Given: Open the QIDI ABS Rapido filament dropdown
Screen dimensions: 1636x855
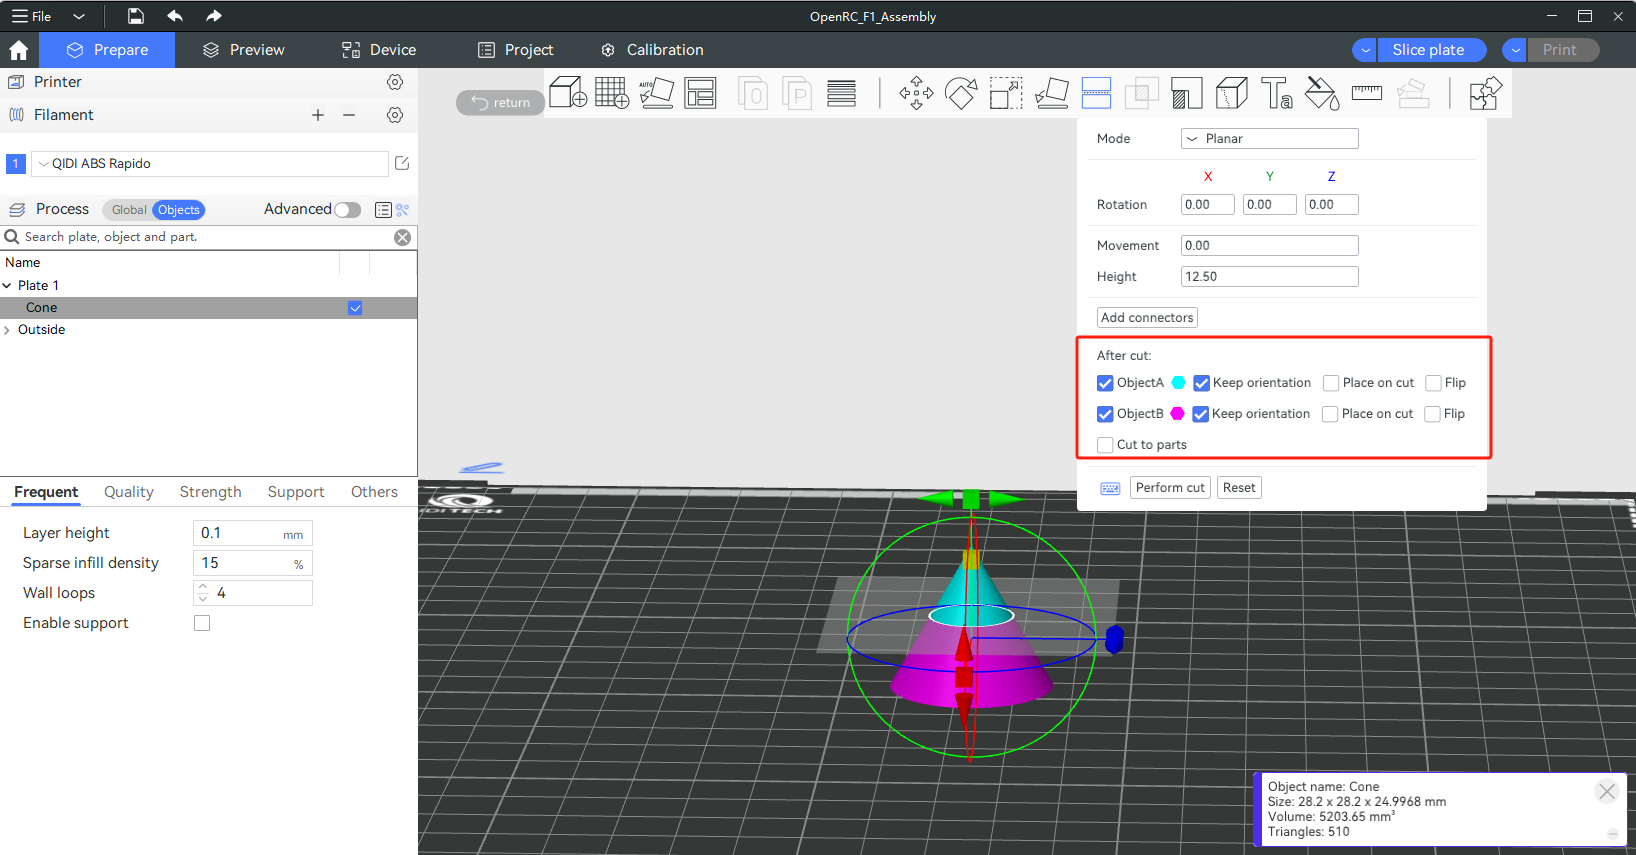Looking at the screenshot, I should [x=210, y=164].
